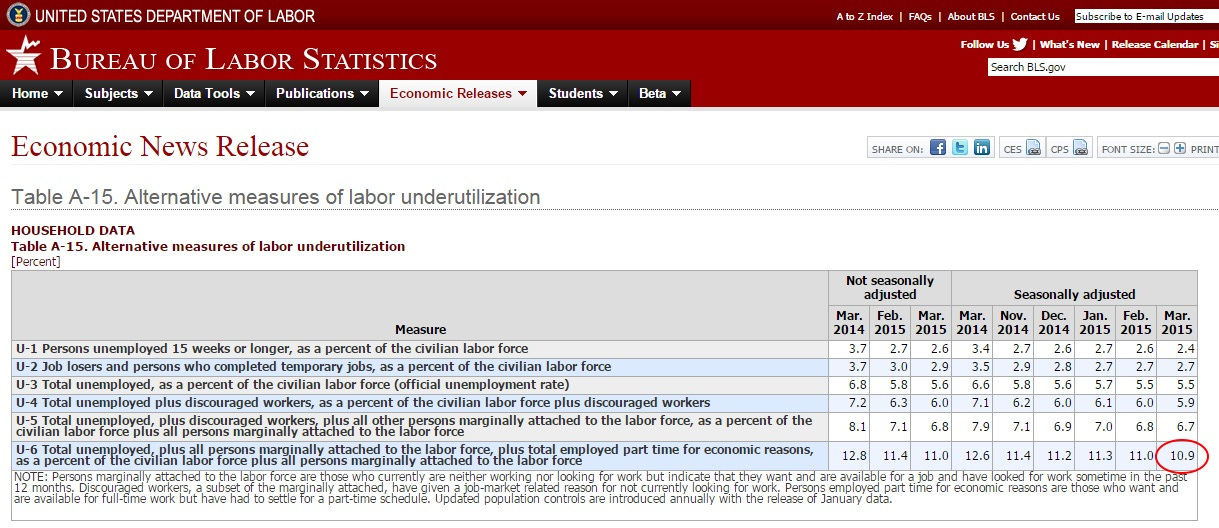This screenshot has width=1219, height=528.
Task: Expand the Publications menu
Action: tap(321, 93)
